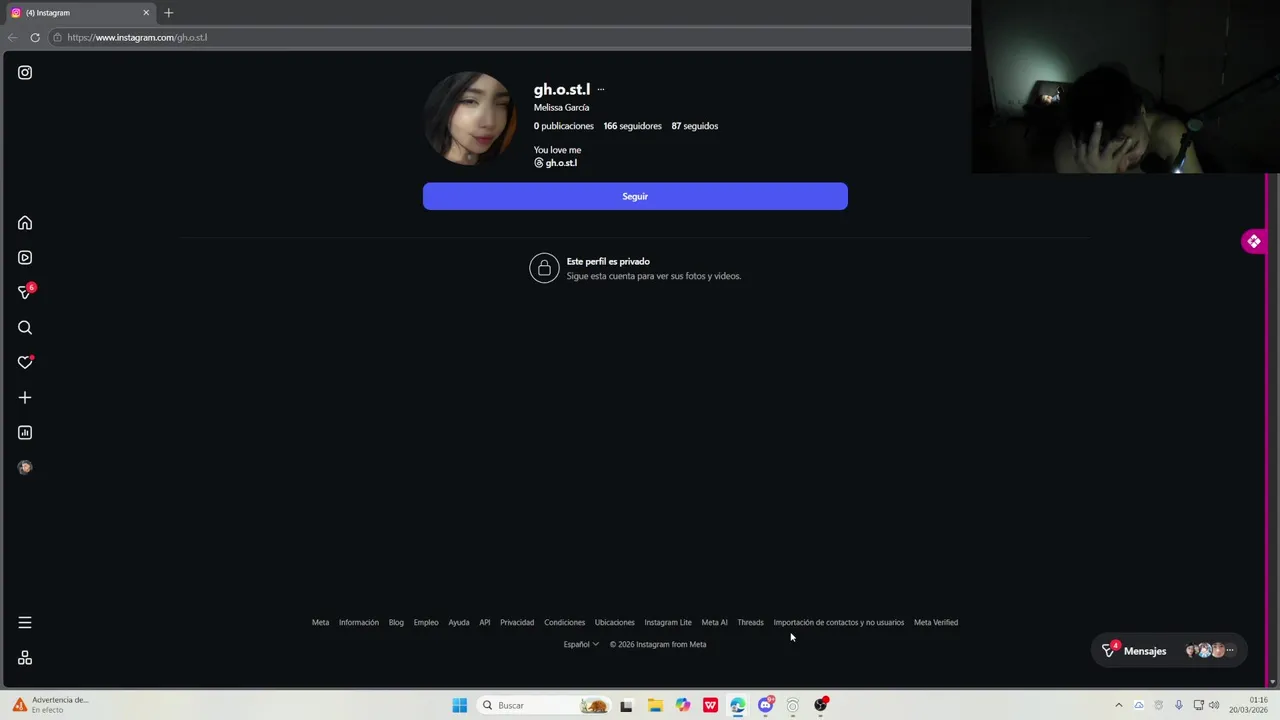Open the volume speaker tray icon

(1214, 705)
